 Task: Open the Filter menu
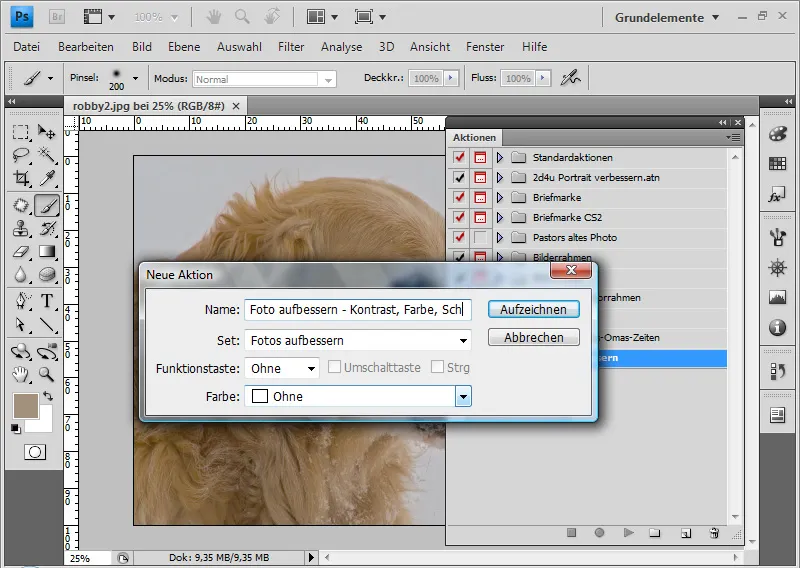click(291, 47)
